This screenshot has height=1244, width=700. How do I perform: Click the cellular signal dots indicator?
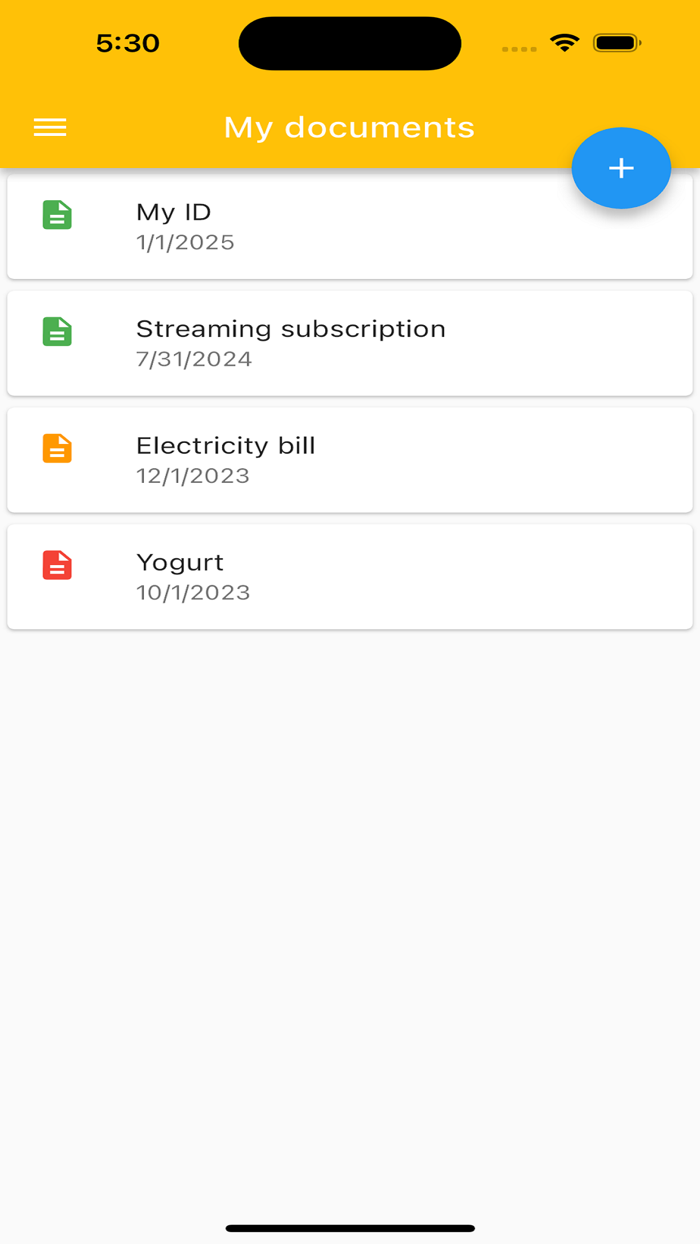(x=518, y=48)
